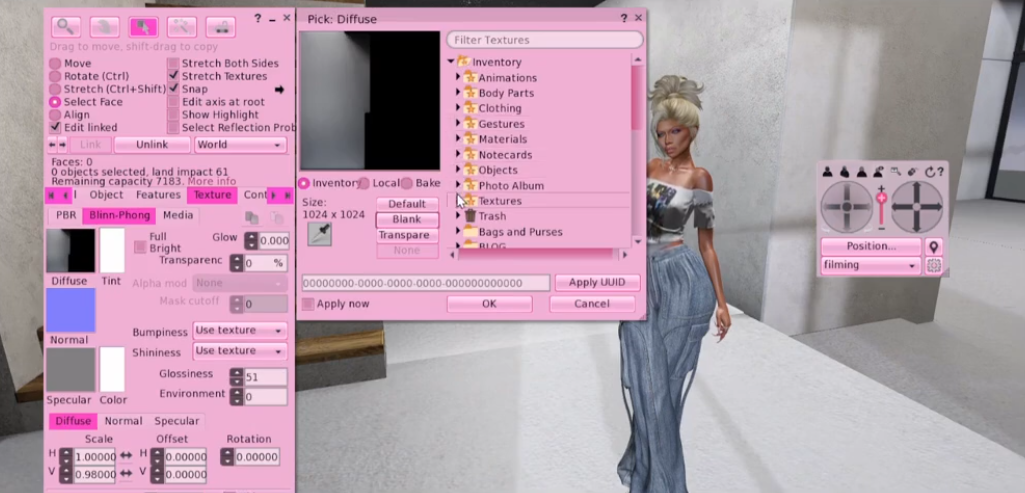The image size is (1025, 493).
Task: Open the Bumpiness dropdown
Action: (239, 331)
